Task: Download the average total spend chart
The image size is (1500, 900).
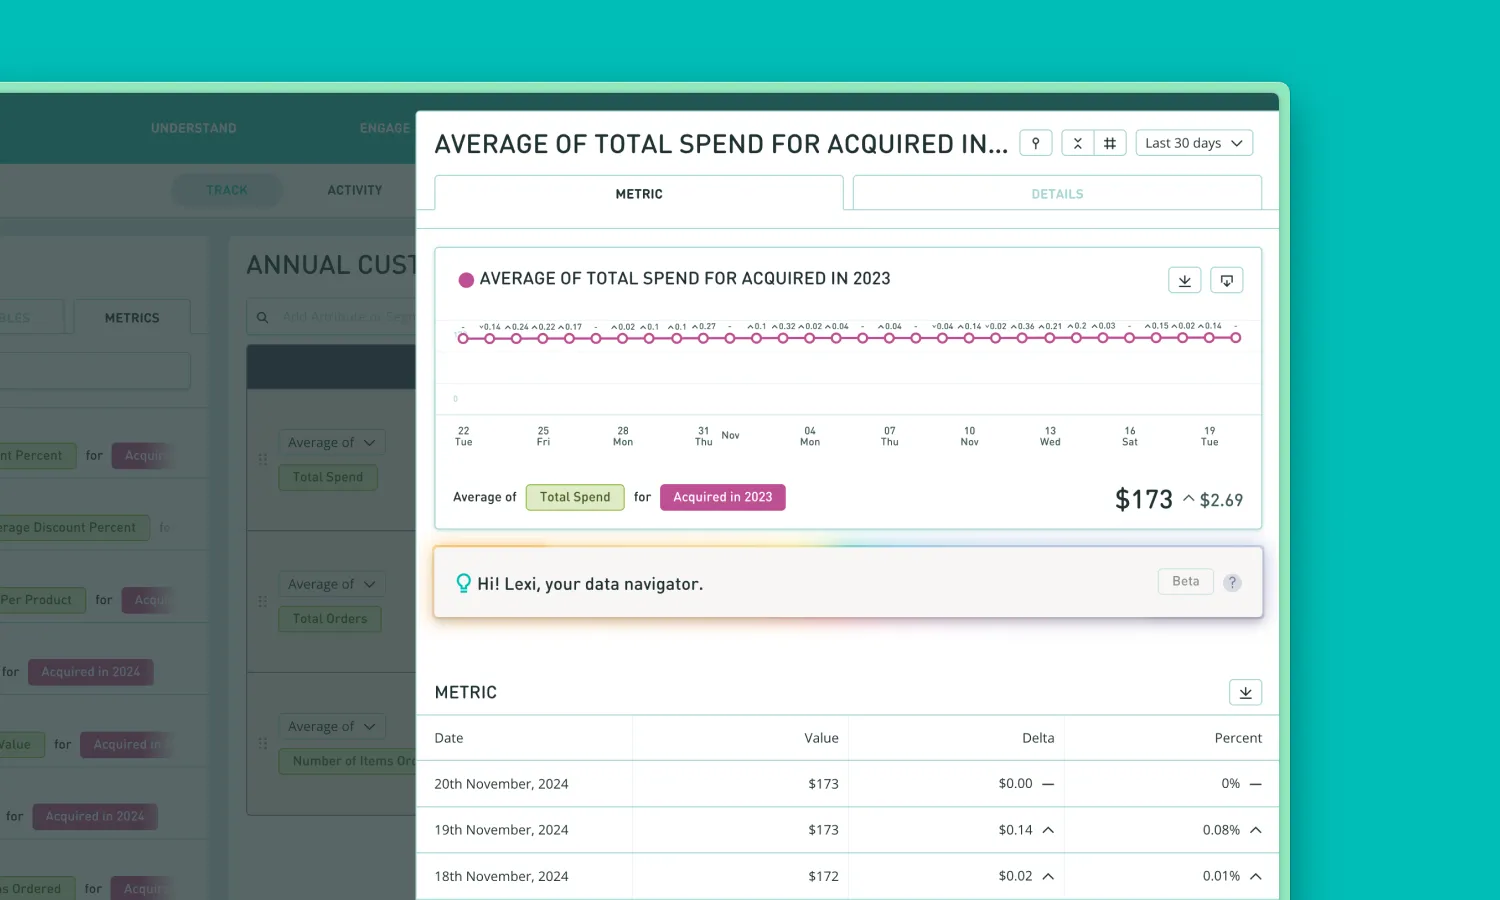Action: pos(1185,280)
